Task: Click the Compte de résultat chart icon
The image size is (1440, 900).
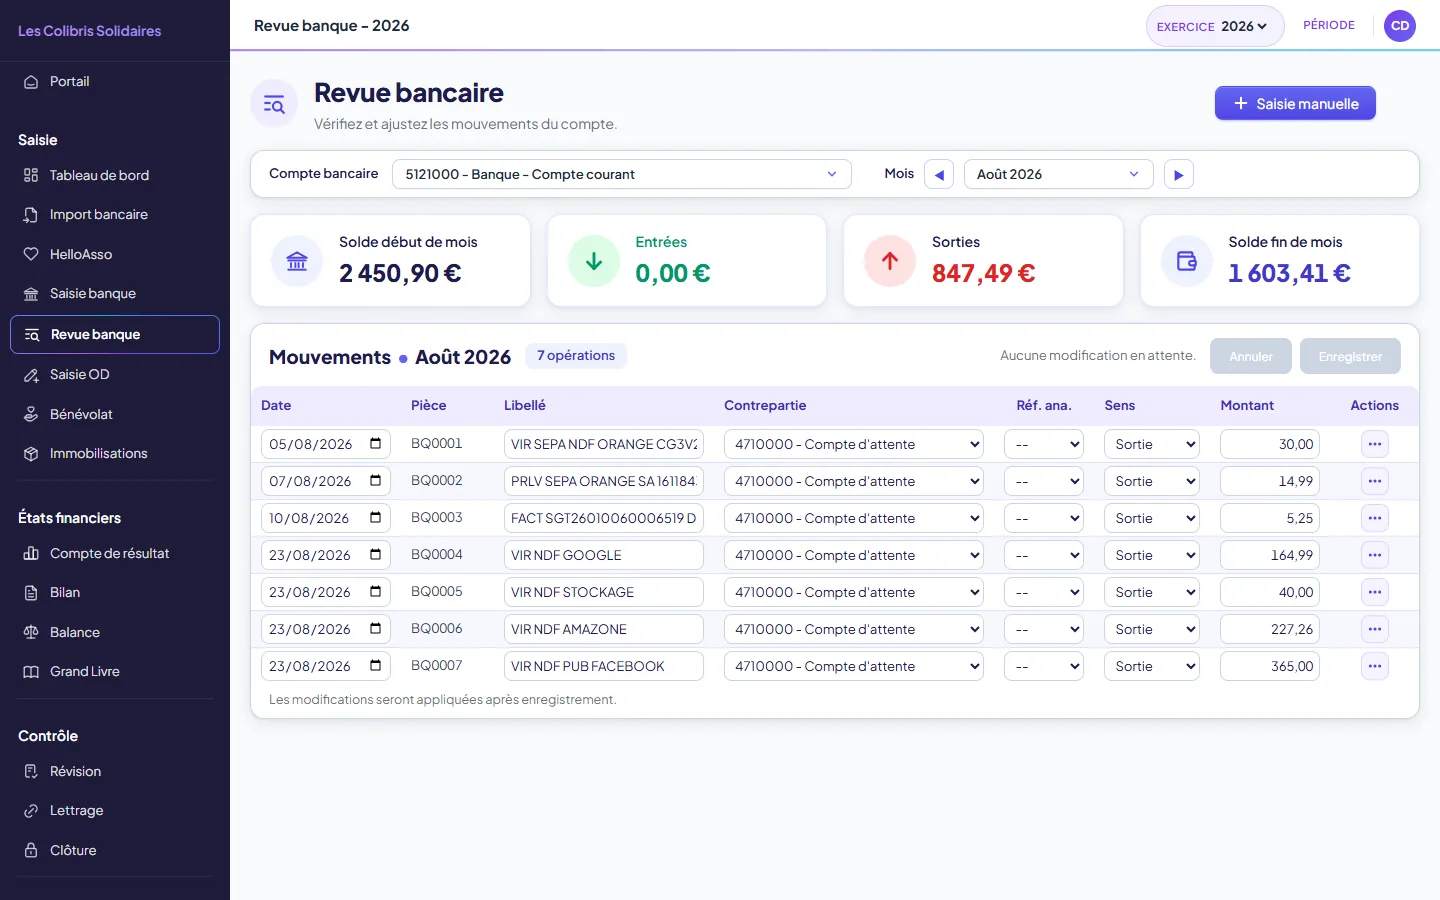Action: (31, 553)
